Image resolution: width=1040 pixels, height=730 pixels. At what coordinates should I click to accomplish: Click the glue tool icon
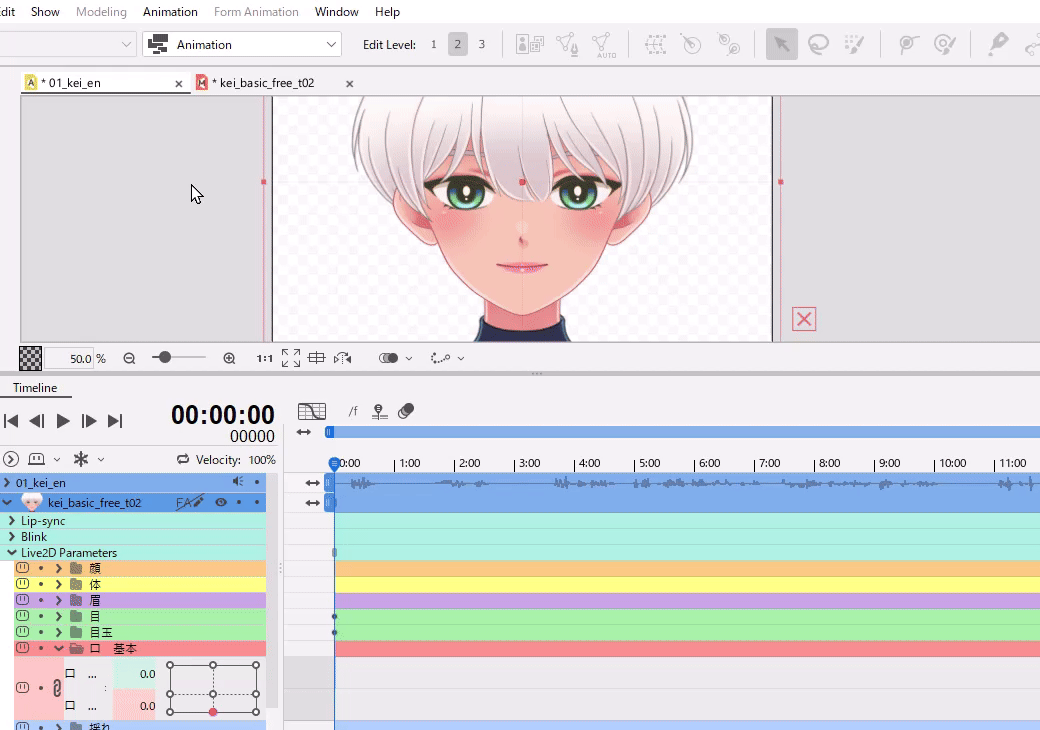coord(907,44)
